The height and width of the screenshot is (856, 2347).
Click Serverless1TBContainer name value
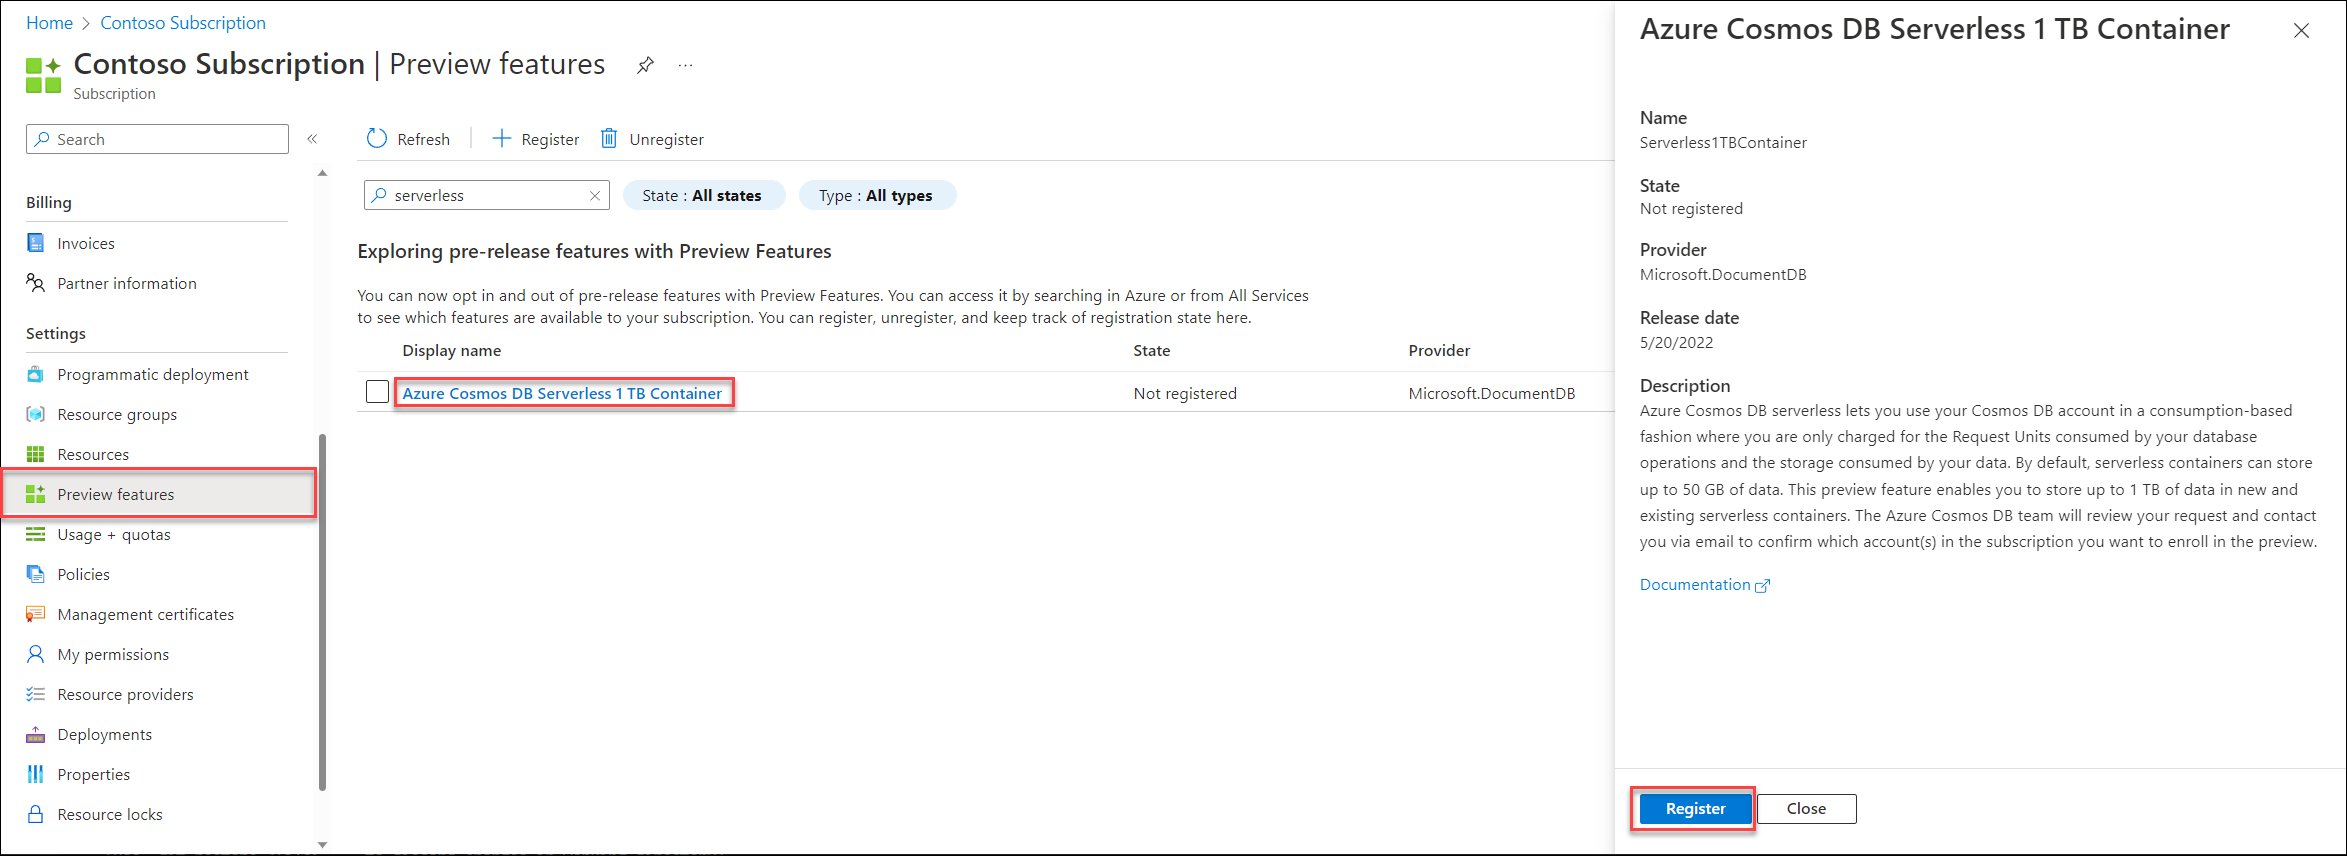(x=1723, y=143)
